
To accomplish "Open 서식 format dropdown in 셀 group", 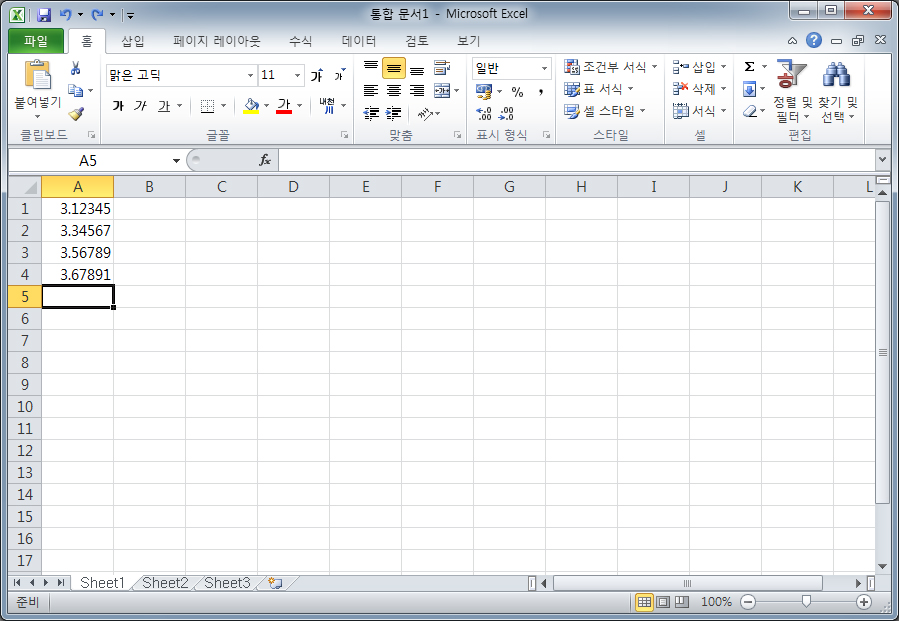I will (x=699, y=111).
